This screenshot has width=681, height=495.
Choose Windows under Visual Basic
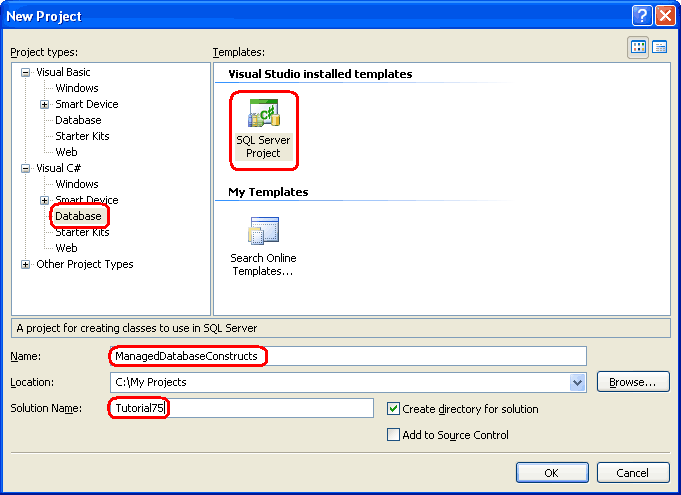[76, 88]
